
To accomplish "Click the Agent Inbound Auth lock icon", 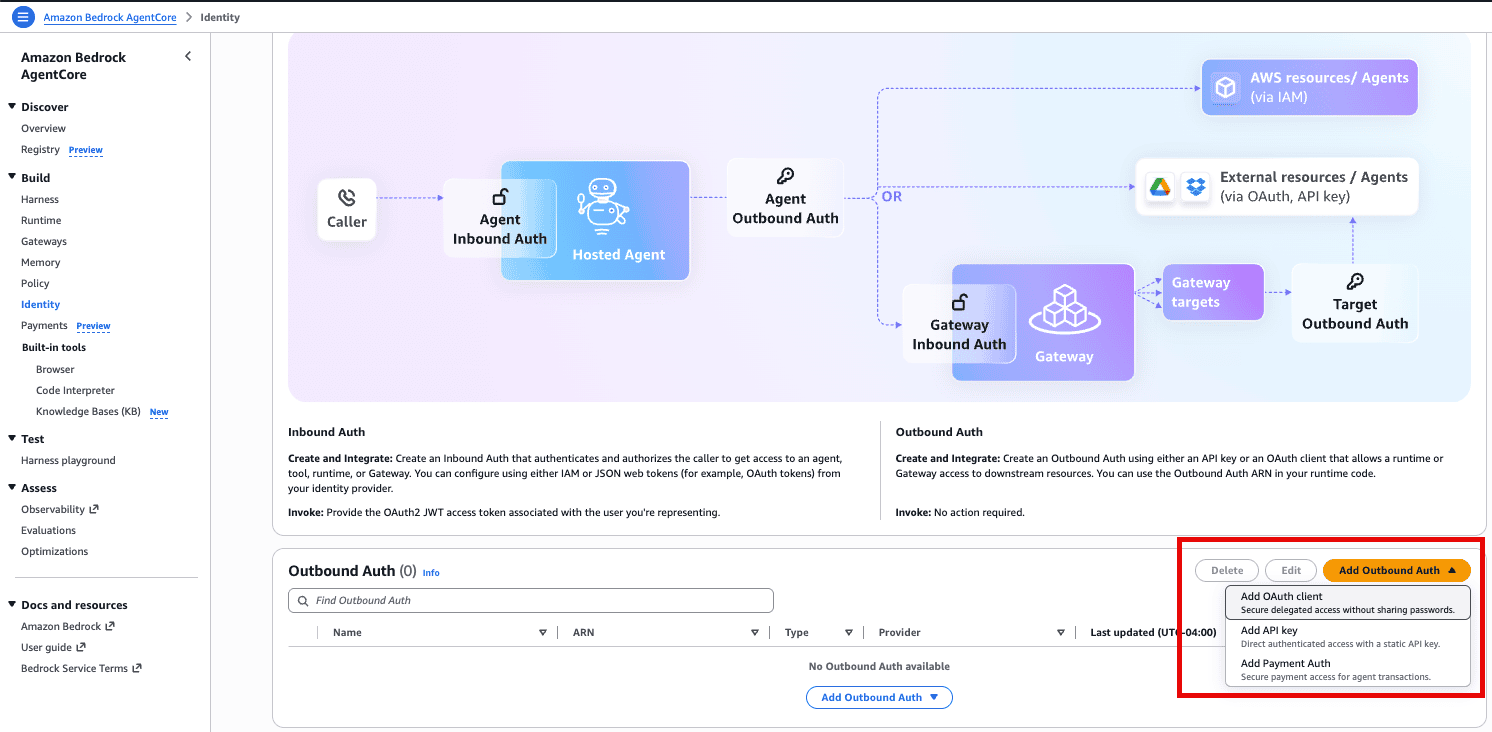I will pyautogui.click(x=500, y=197).
